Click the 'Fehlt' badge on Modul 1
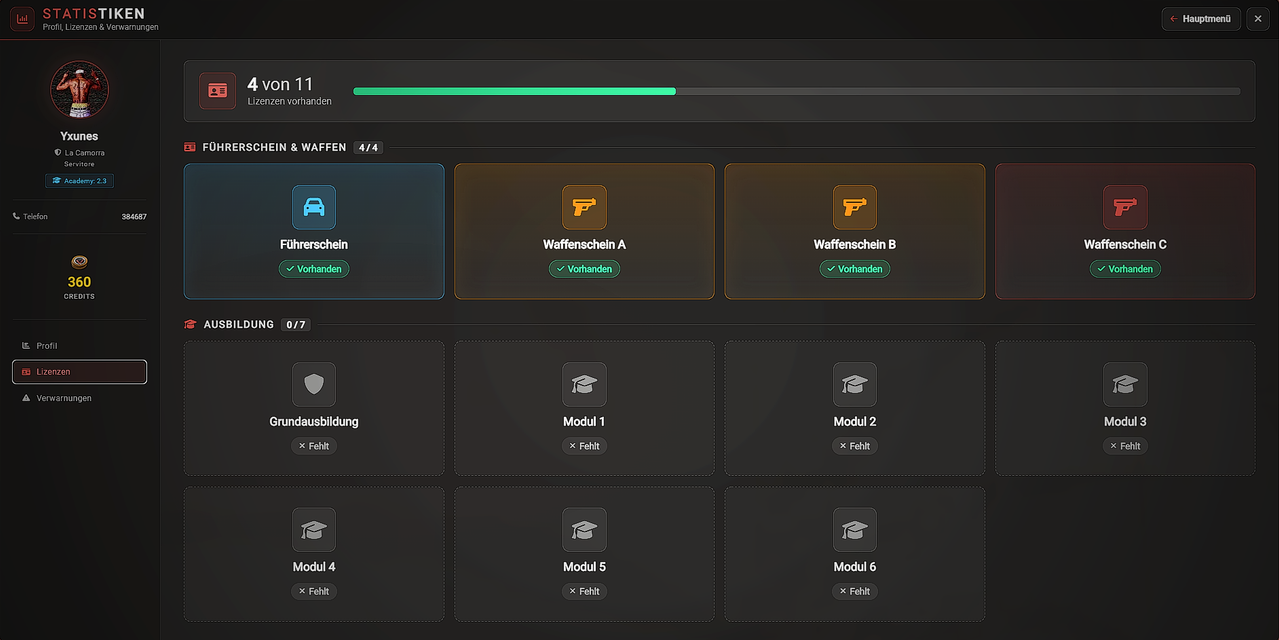1279x640 pixels. pos(584,446)
